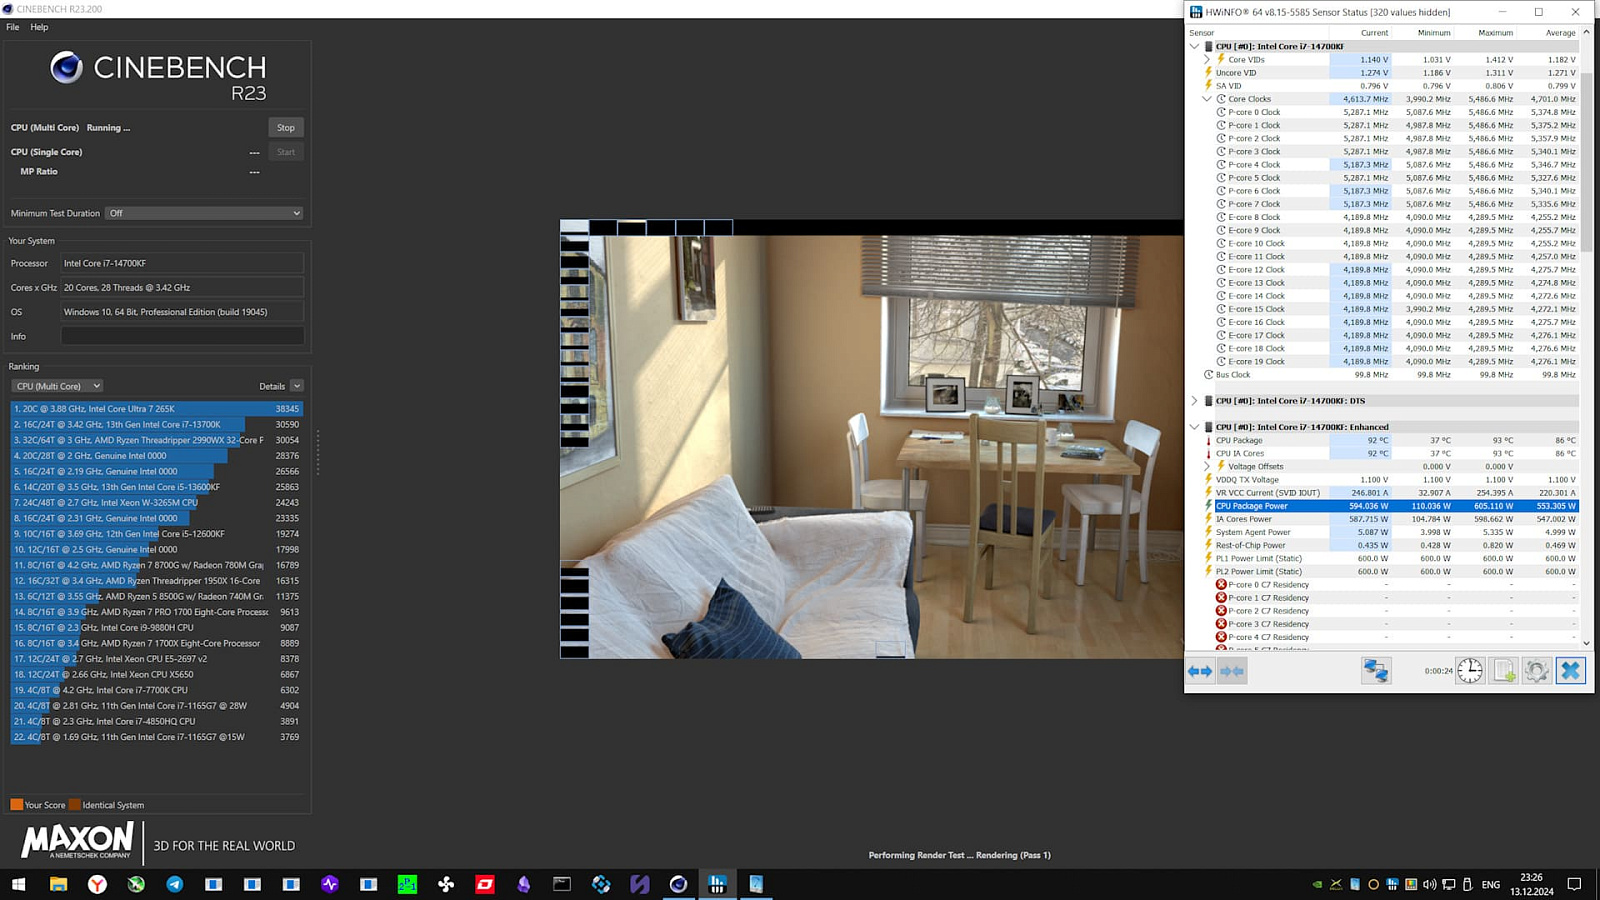Open the fan-shaped taskbar app

pyautogui.click(x=446, y=884)
